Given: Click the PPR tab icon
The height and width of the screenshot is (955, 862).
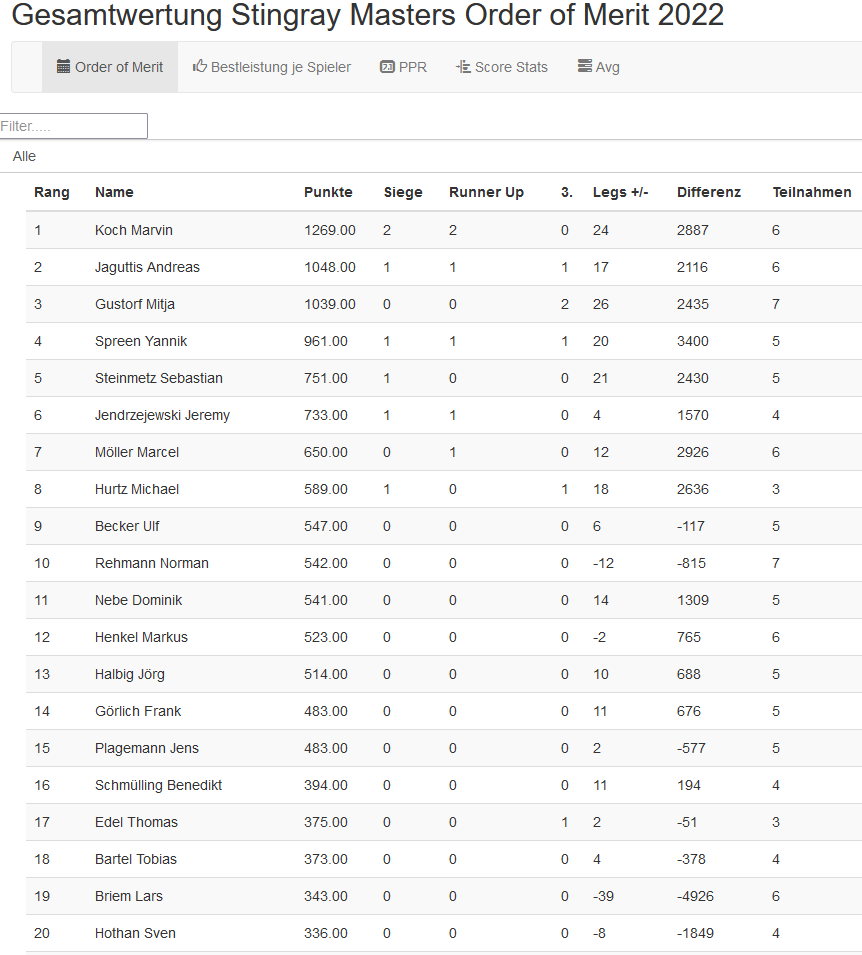Looking at the screenshot, I should coord(387,67).
